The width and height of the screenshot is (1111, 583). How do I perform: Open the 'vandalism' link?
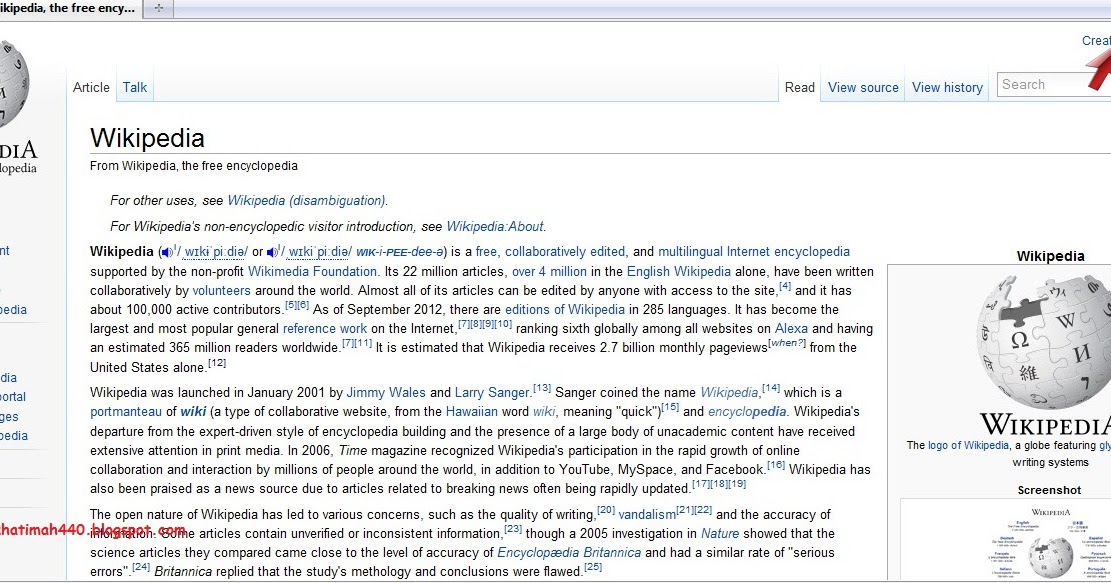tap(647, 515)
